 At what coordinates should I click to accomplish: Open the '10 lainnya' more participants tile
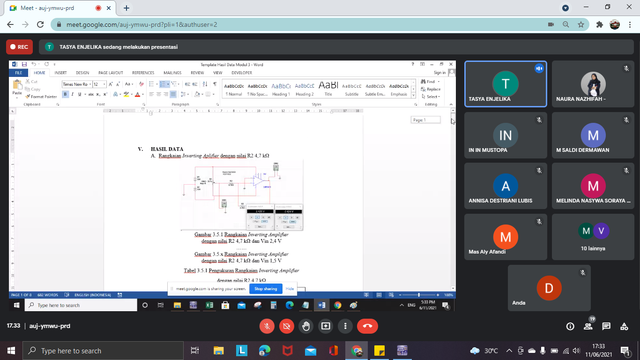(x=593, y=237)
